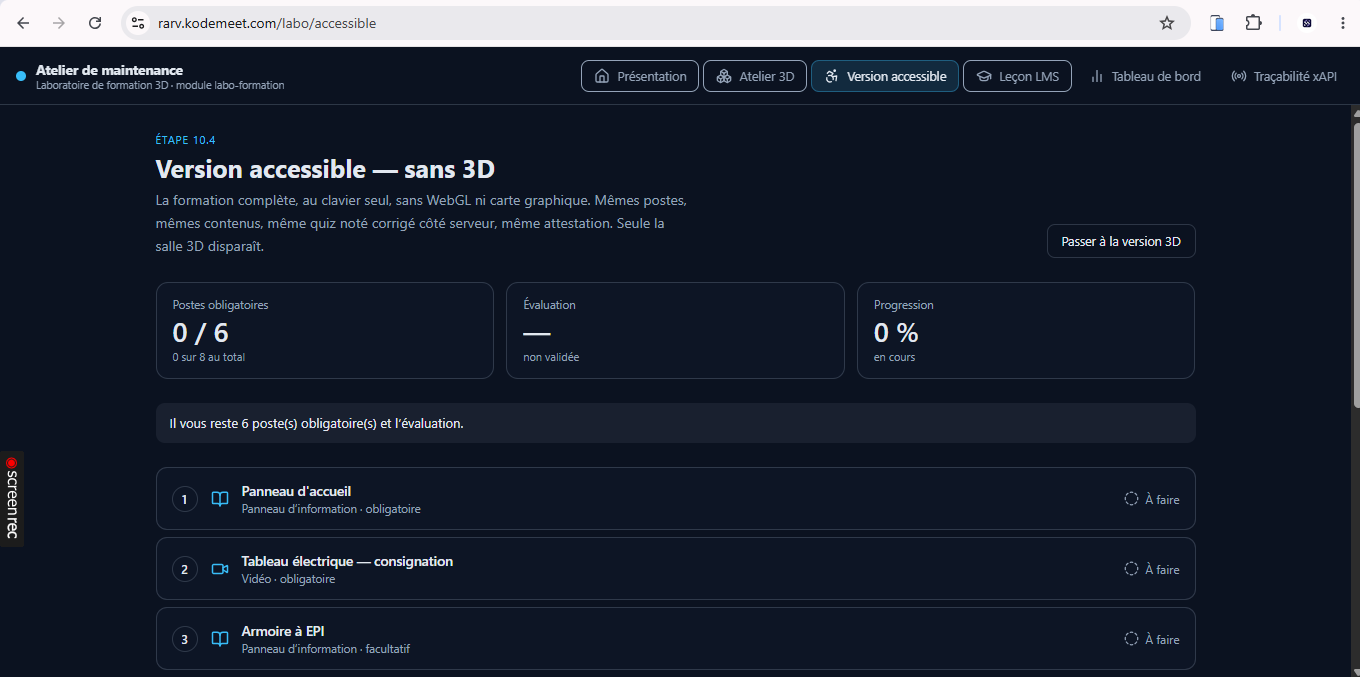Open the Tableau de bord tab
1360x677 pixels.
pos(1145,76)
